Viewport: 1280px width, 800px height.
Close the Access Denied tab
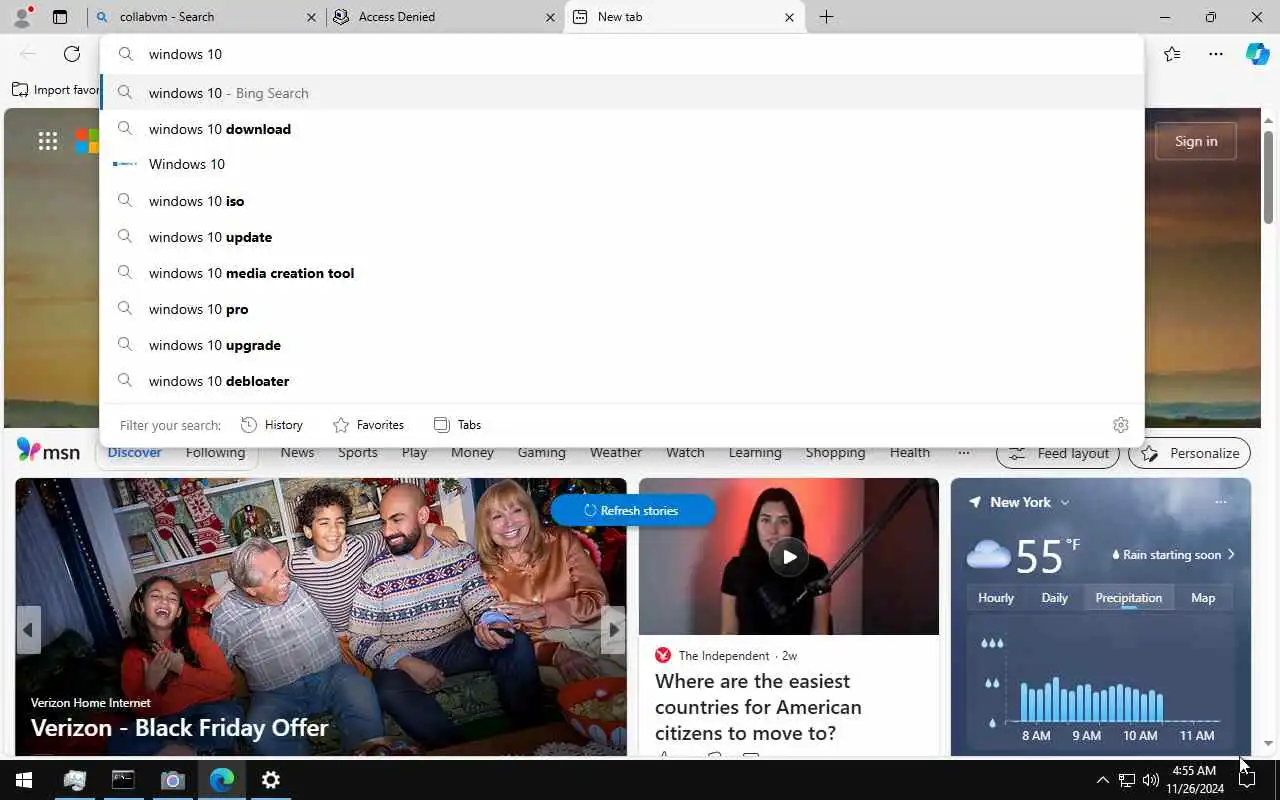coord(550,17)
